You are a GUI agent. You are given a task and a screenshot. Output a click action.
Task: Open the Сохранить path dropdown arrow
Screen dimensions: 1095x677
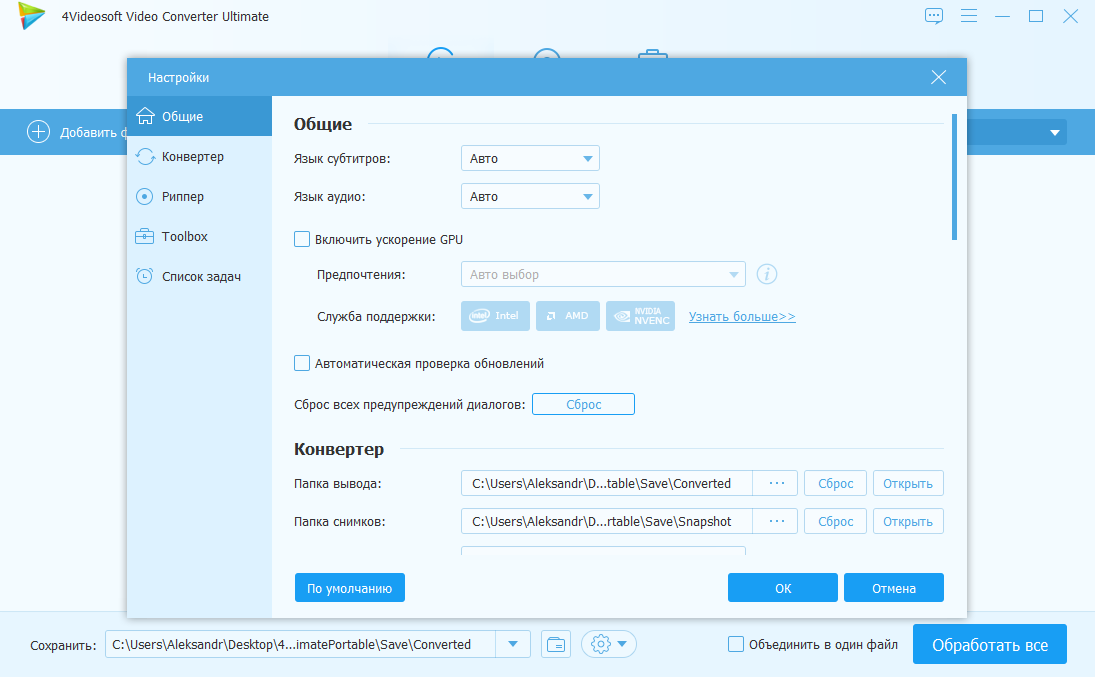(513, 644)
